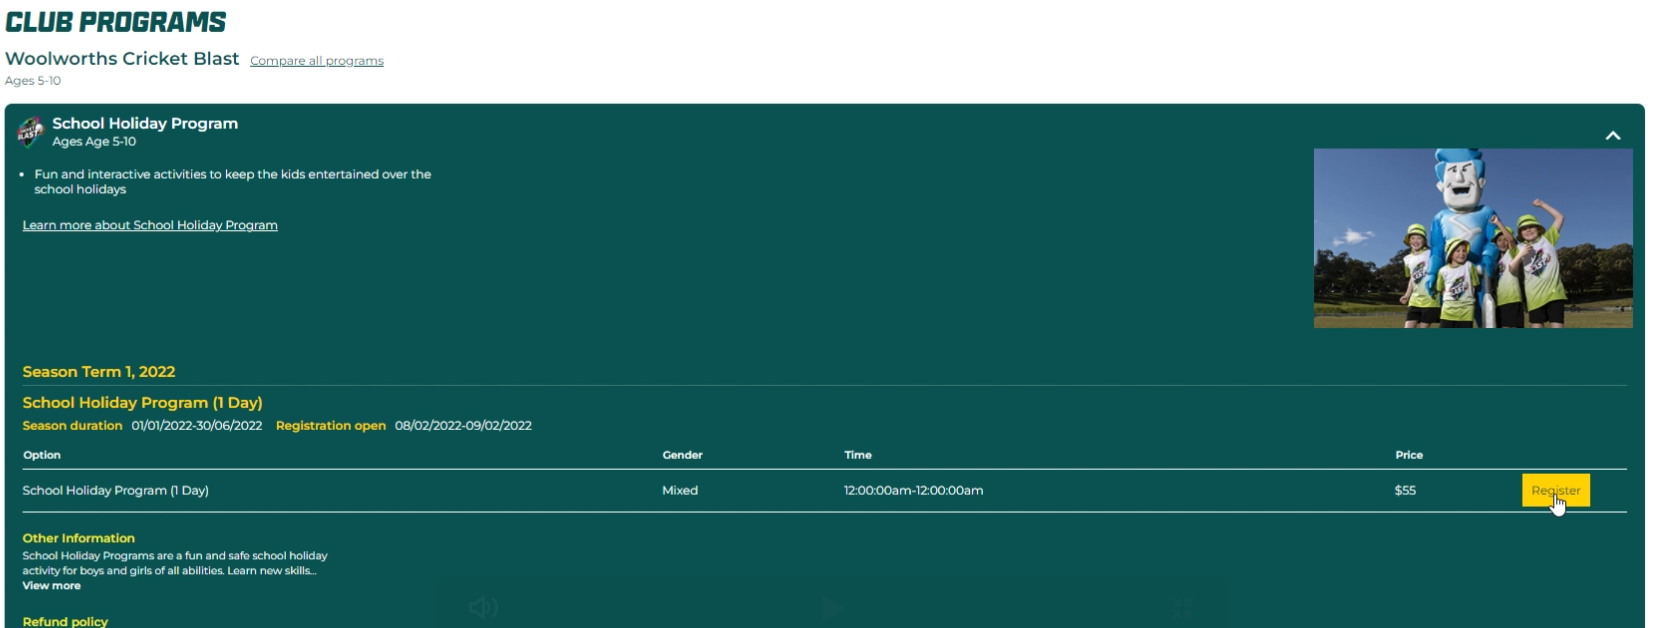1653x628 pixels.
Task: Click the $55 price value
Action: tap(1405, 490)
